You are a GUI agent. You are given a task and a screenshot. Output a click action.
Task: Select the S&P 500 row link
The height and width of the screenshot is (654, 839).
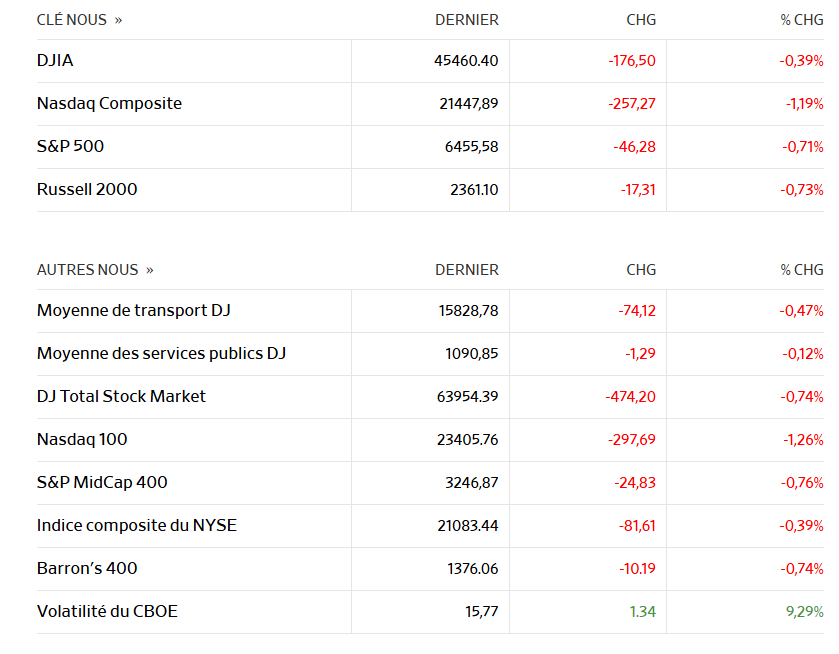[x=70, y=147]
